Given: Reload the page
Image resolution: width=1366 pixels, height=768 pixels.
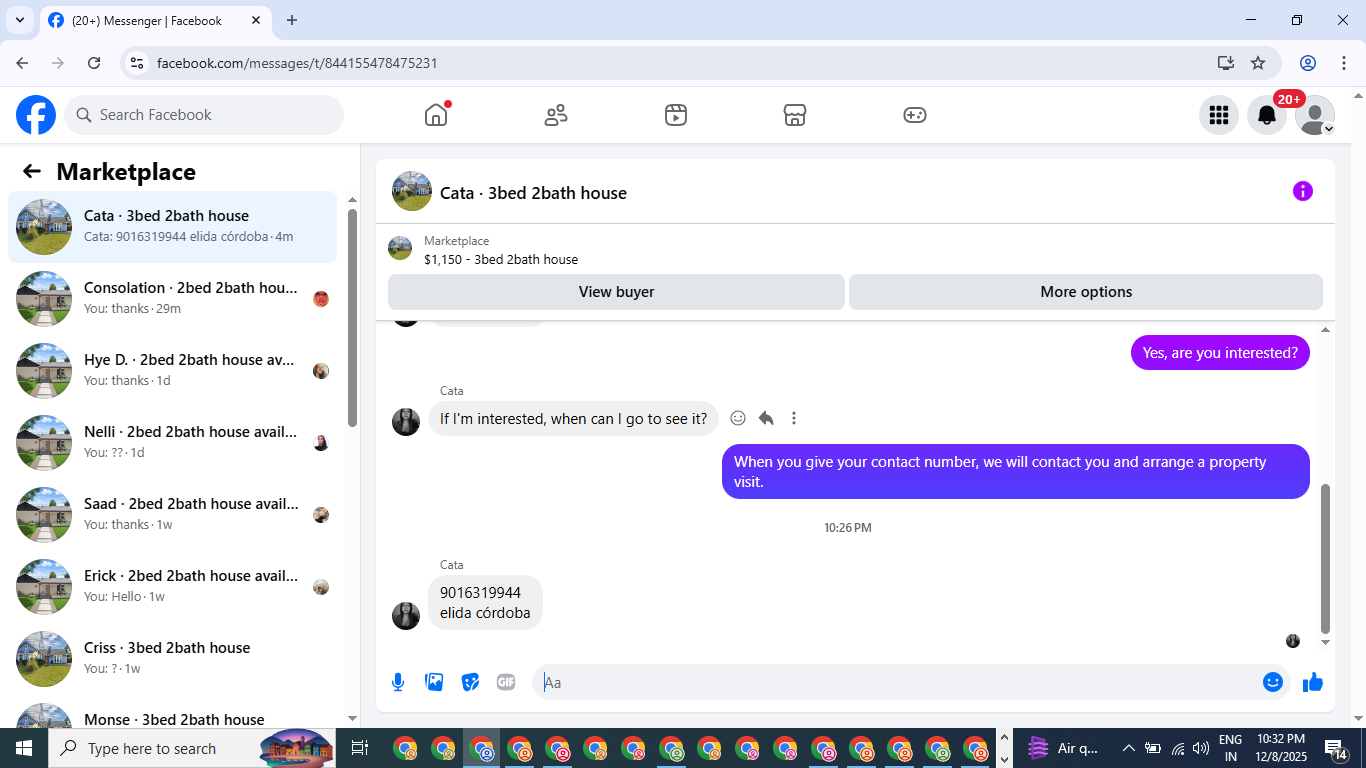Looking at the screenshot, I should pyautogui.click(x=94, y=63).
